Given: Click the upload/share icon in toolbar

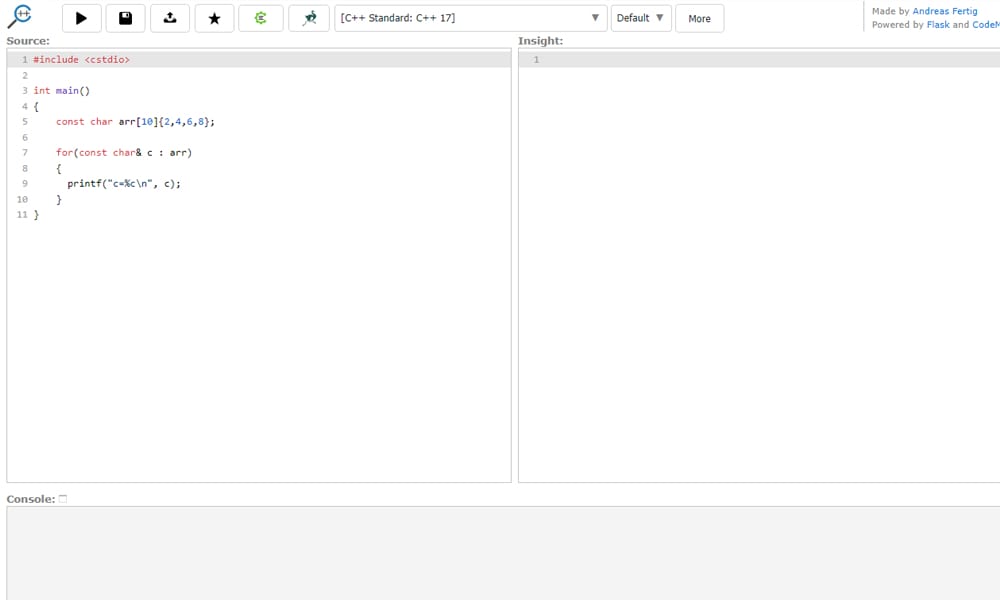Looking at the screenshot, I should 170,18.
